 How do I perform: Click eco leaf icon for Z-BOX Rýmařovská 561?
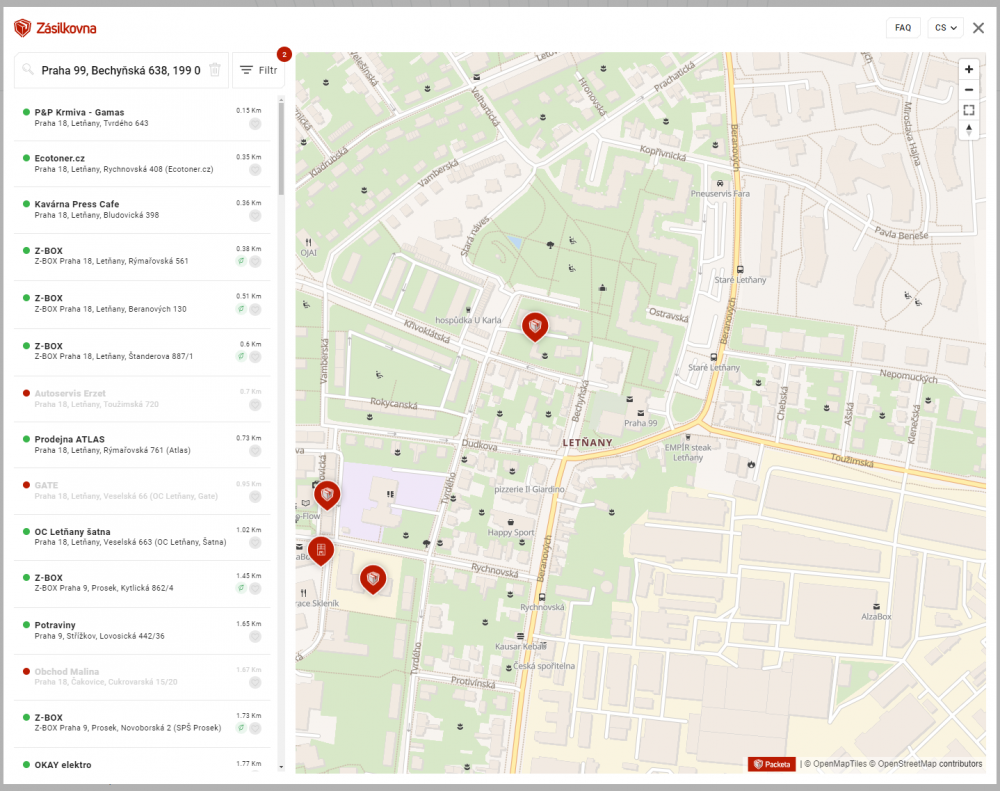click(x=241, y=262)
